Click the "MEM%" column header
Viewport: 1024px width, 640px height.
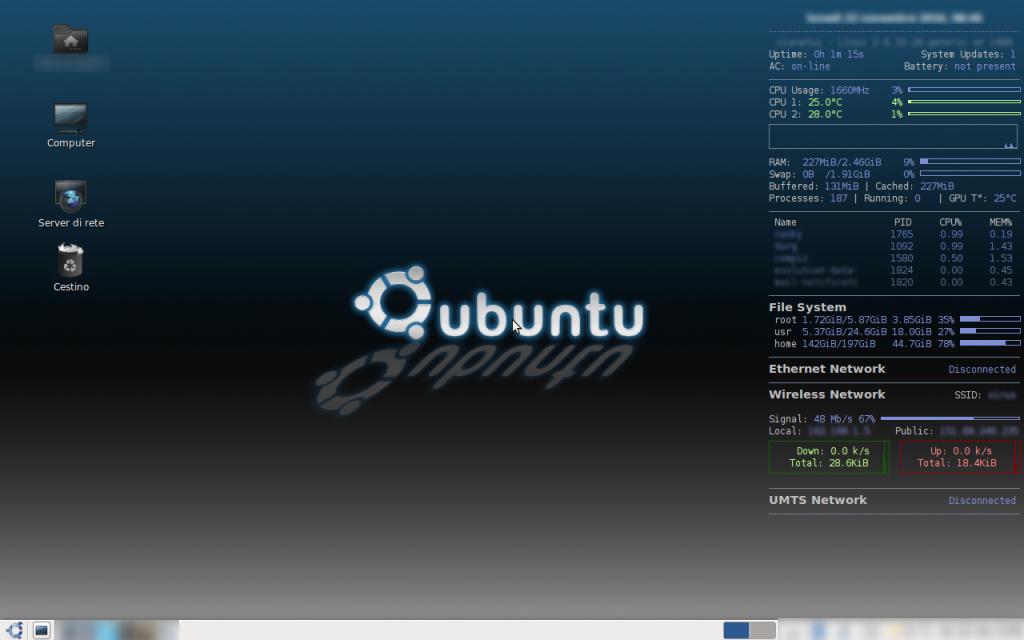[x=1000, y=222]
